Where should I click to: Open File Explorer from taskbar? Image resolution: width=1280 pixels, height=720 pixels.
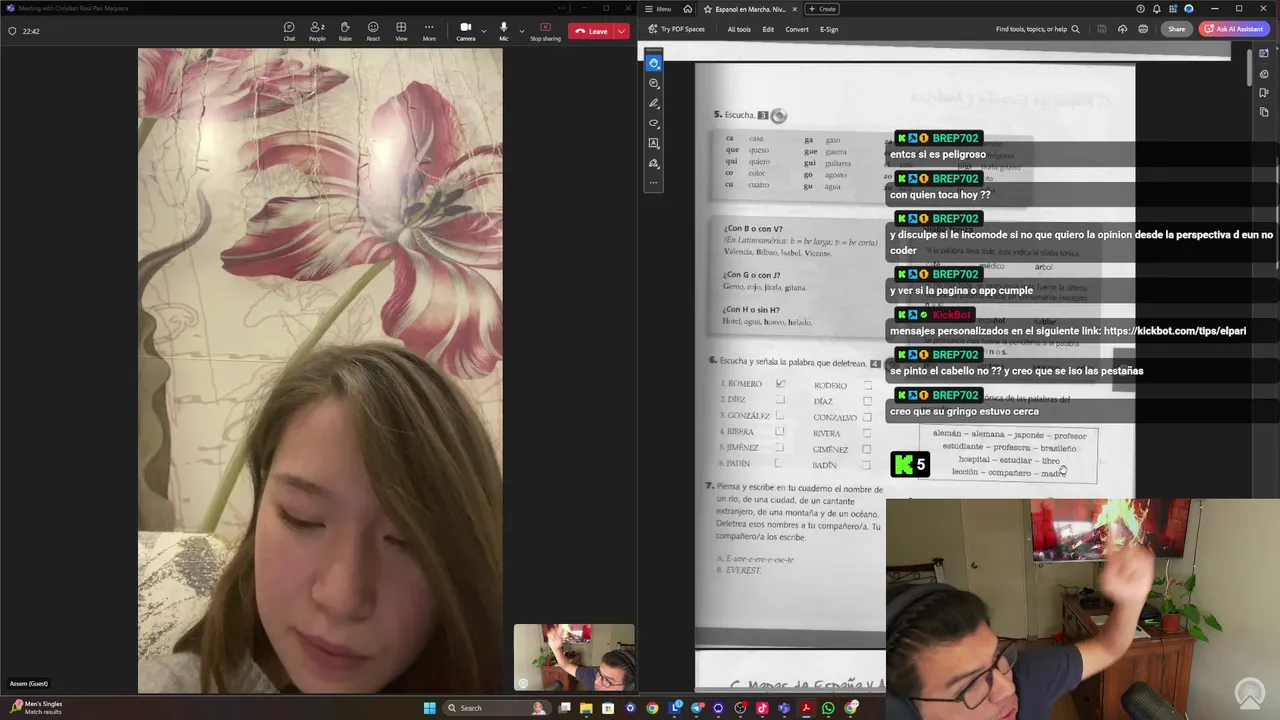click(586, 708)
